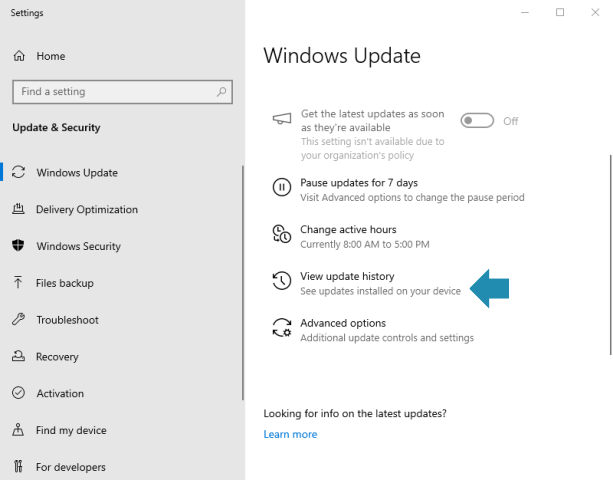This screenshot has width=613, height=480.
Task: Click 'Visit Advanced options' pause period text
Action: tap(412, 197)
